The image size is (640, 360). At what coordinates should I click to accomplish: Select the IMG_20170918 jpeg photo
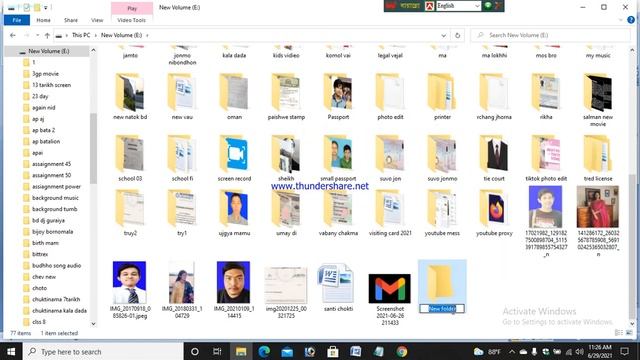[x=130, y=290]
